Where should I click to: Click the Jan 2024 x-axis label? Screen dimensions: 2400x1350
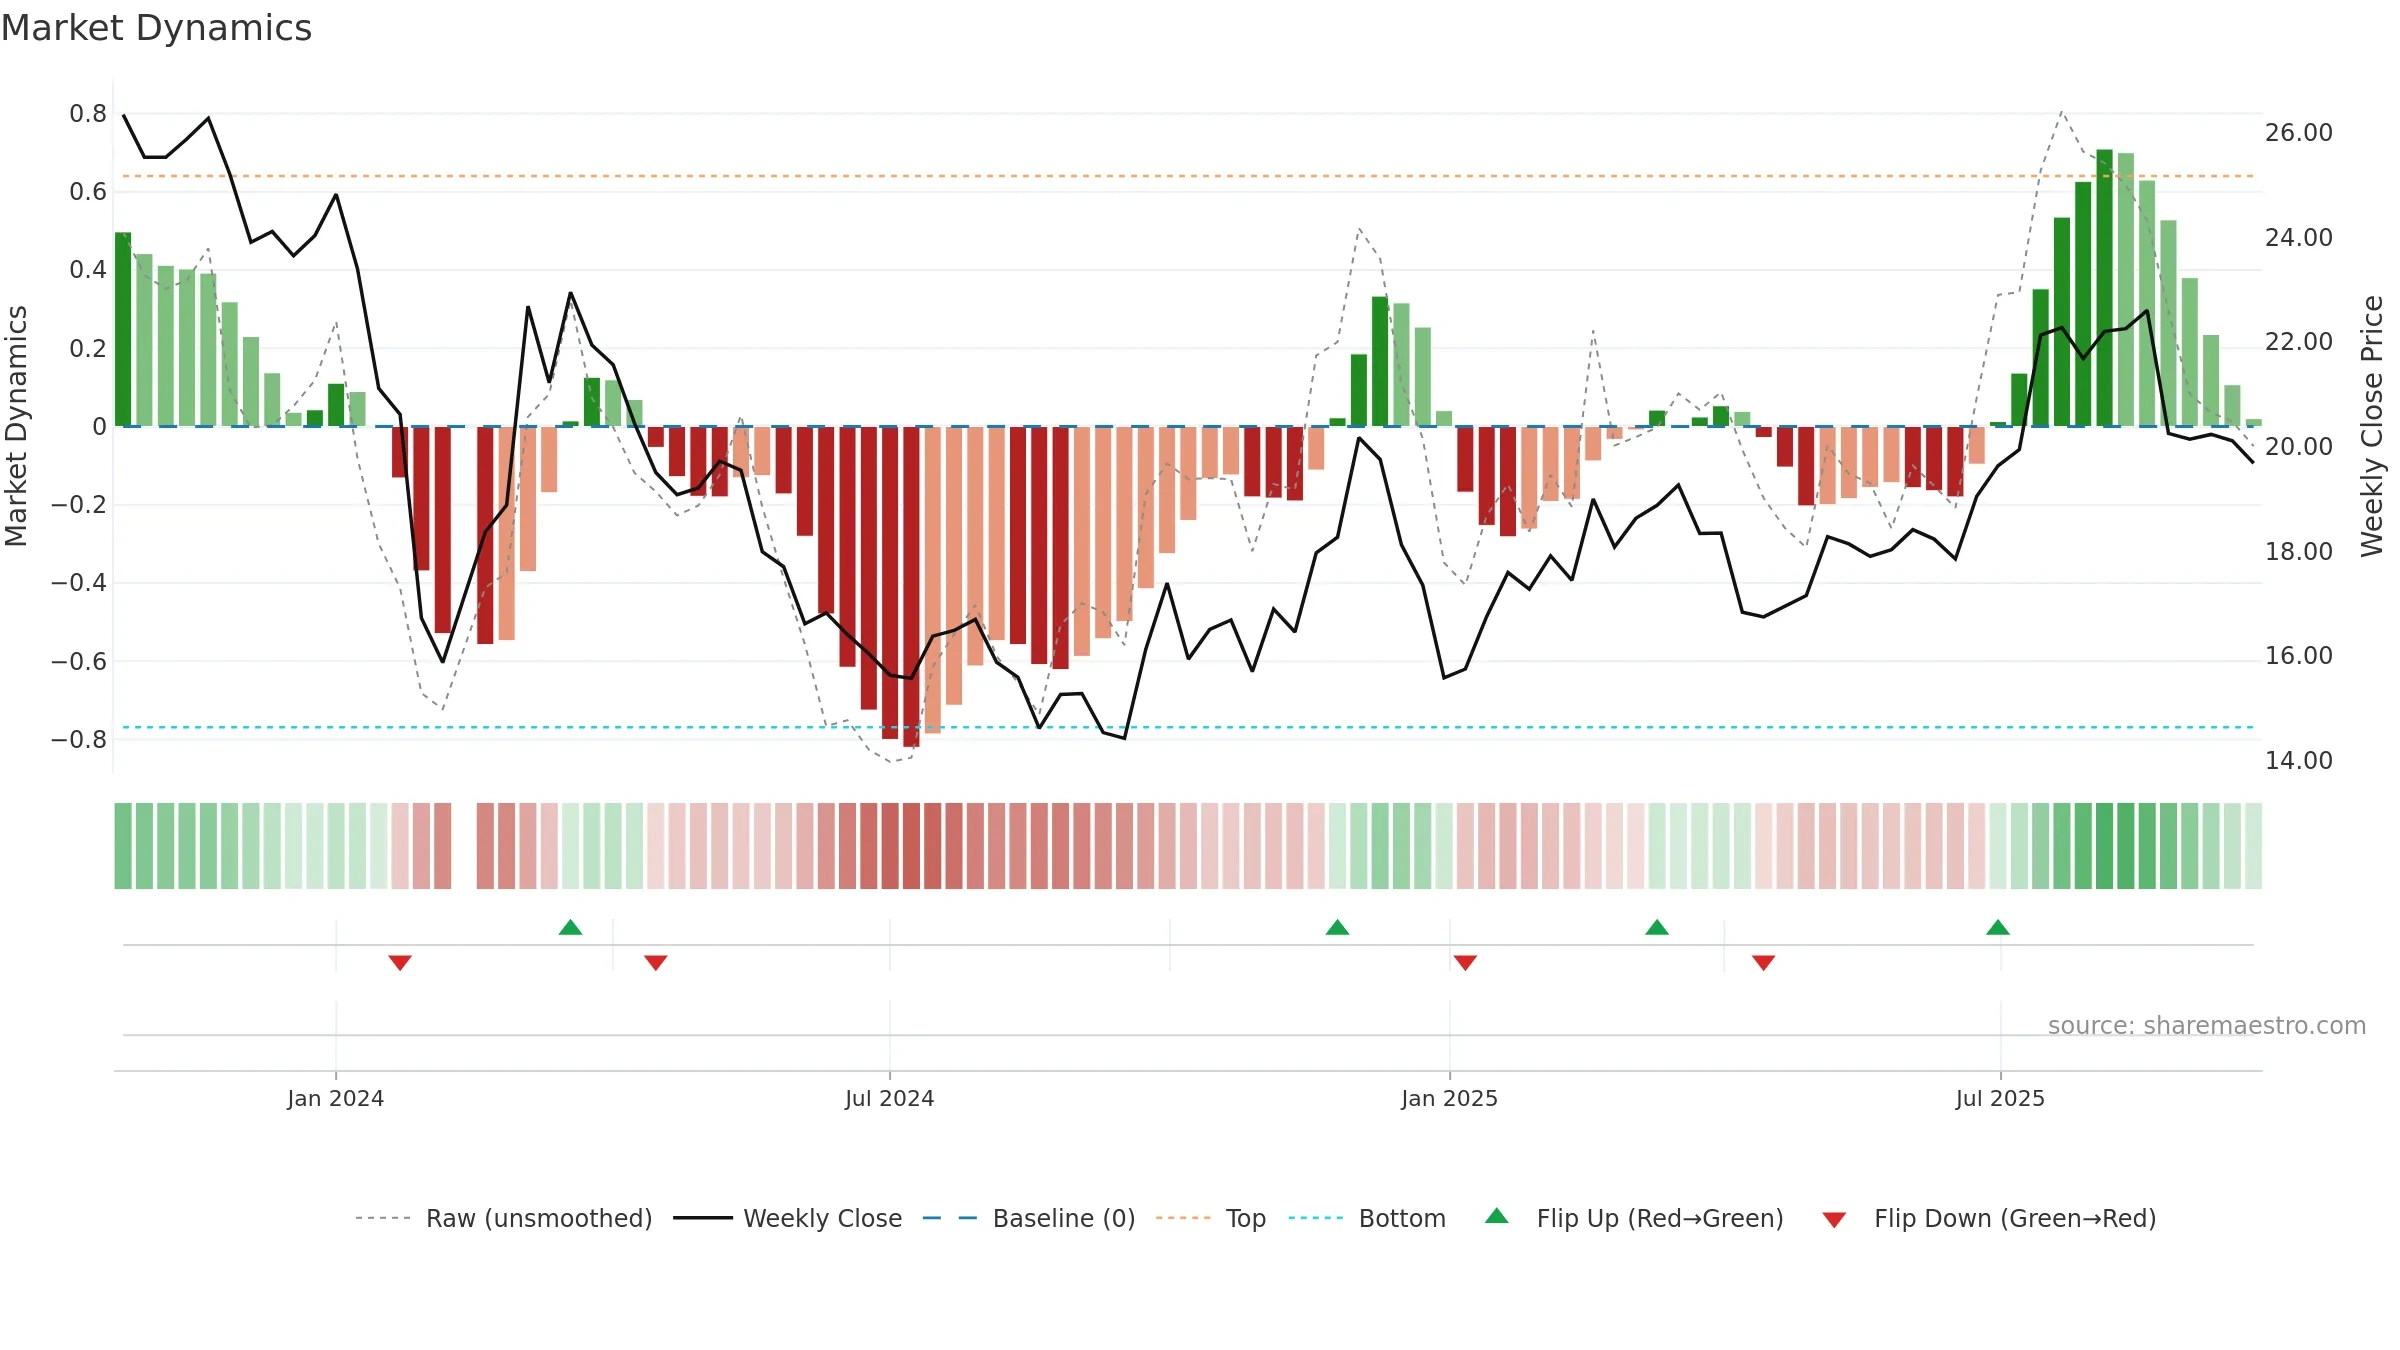point(335,1098)
